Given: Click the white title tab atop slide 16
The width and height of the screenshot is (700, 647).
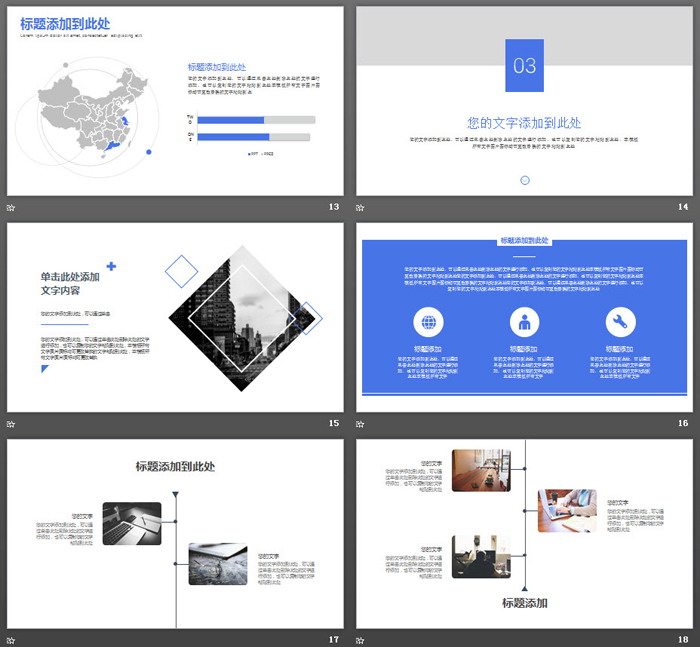Looking at the screenshot, I should click(524, 241).
